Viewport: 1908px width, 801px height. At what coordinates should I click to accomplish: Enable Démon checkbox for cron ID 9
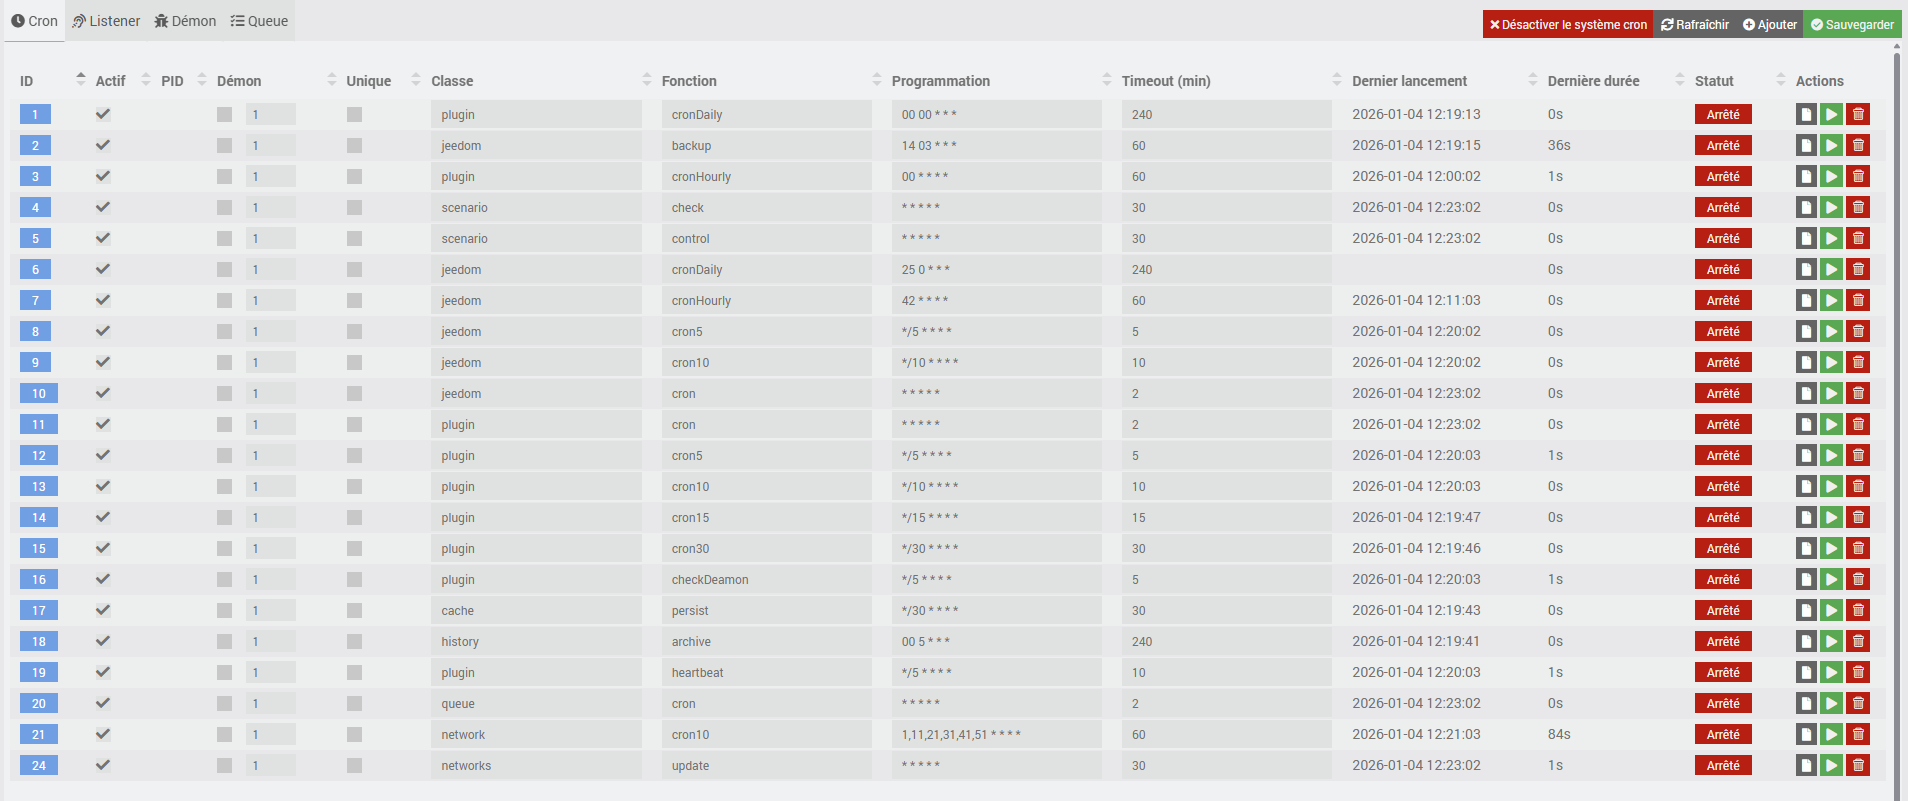tap(224, 362)
